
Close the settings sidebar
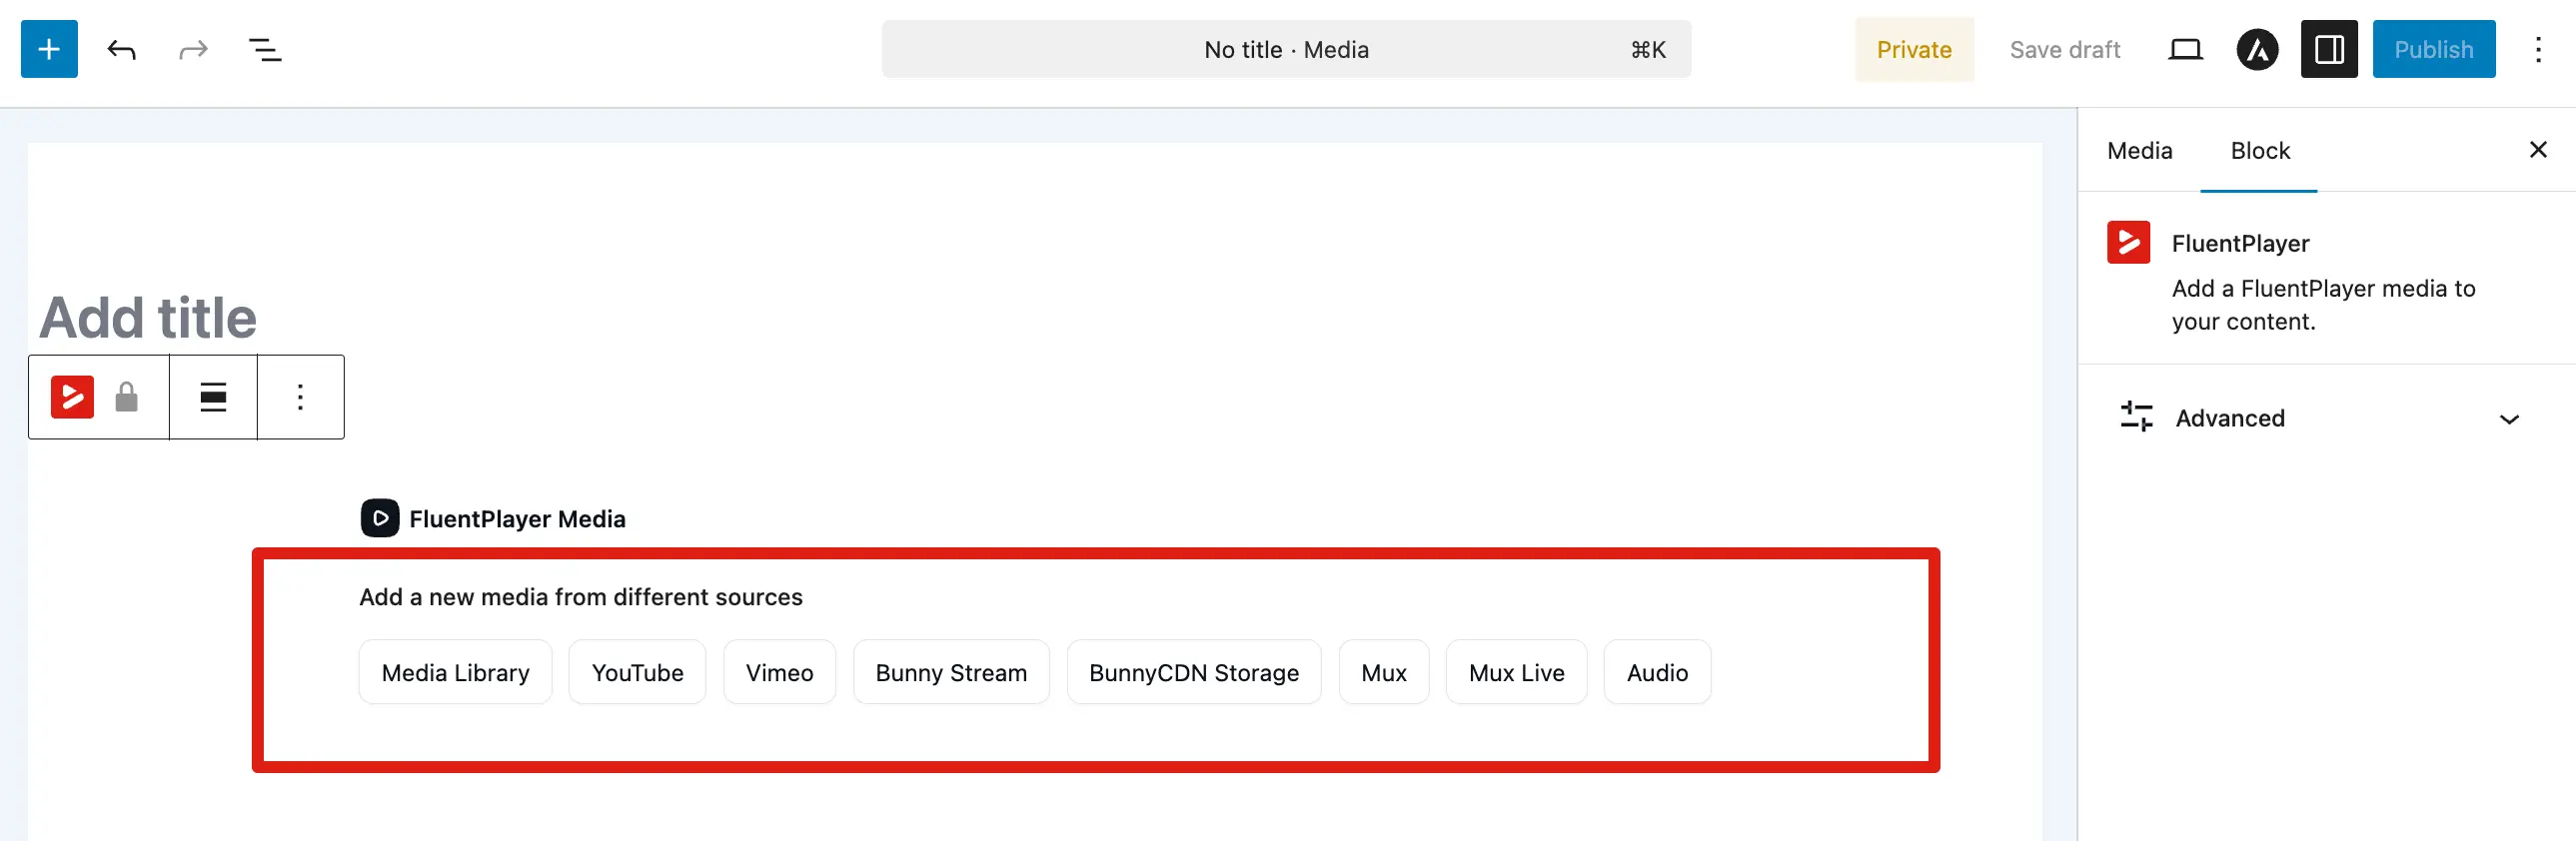(2537, 150)
